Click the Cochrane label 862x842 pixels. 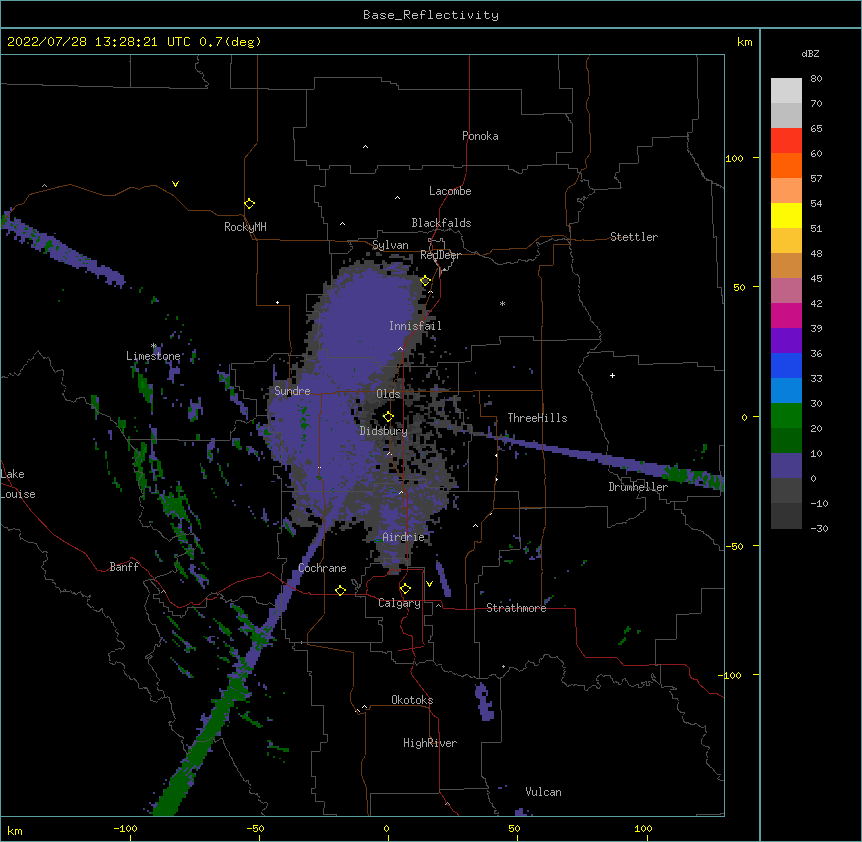pos(322,568)
